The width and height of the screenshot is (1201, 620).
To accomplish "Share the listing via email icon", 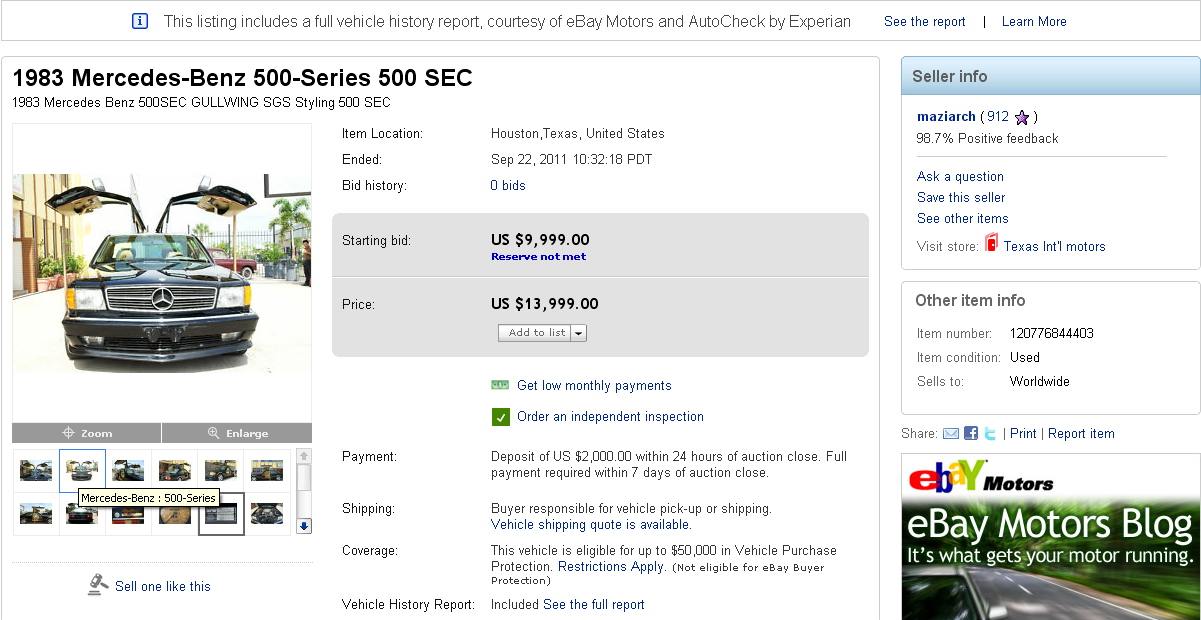I will pyautogui.click(x=951, y=434).
